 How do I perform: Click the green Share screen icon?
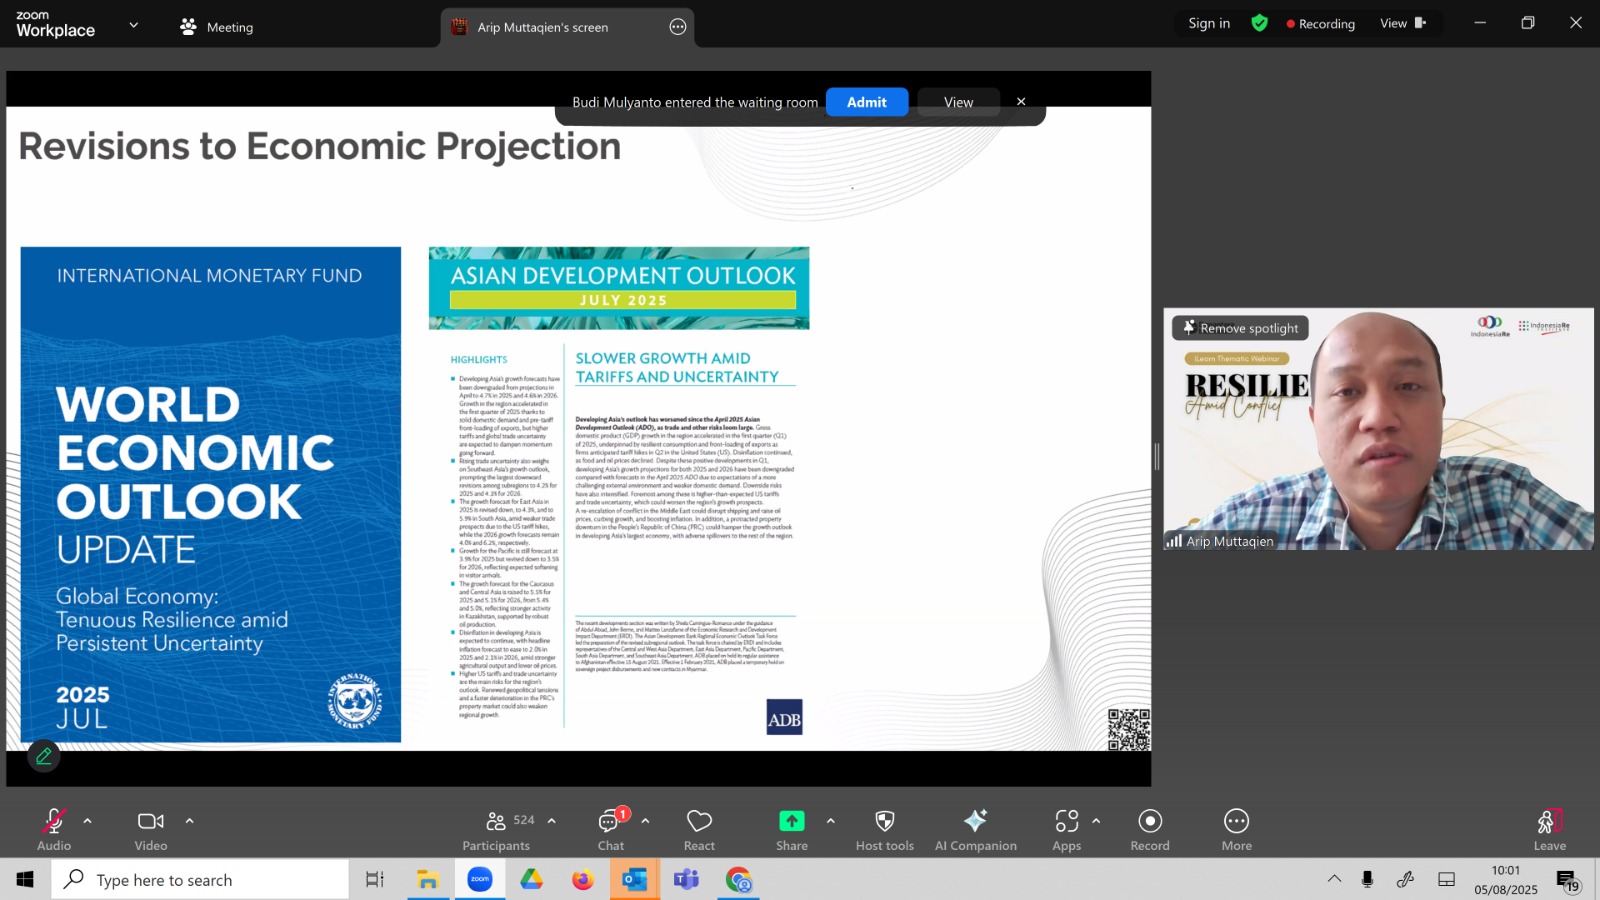click(791, 821)
